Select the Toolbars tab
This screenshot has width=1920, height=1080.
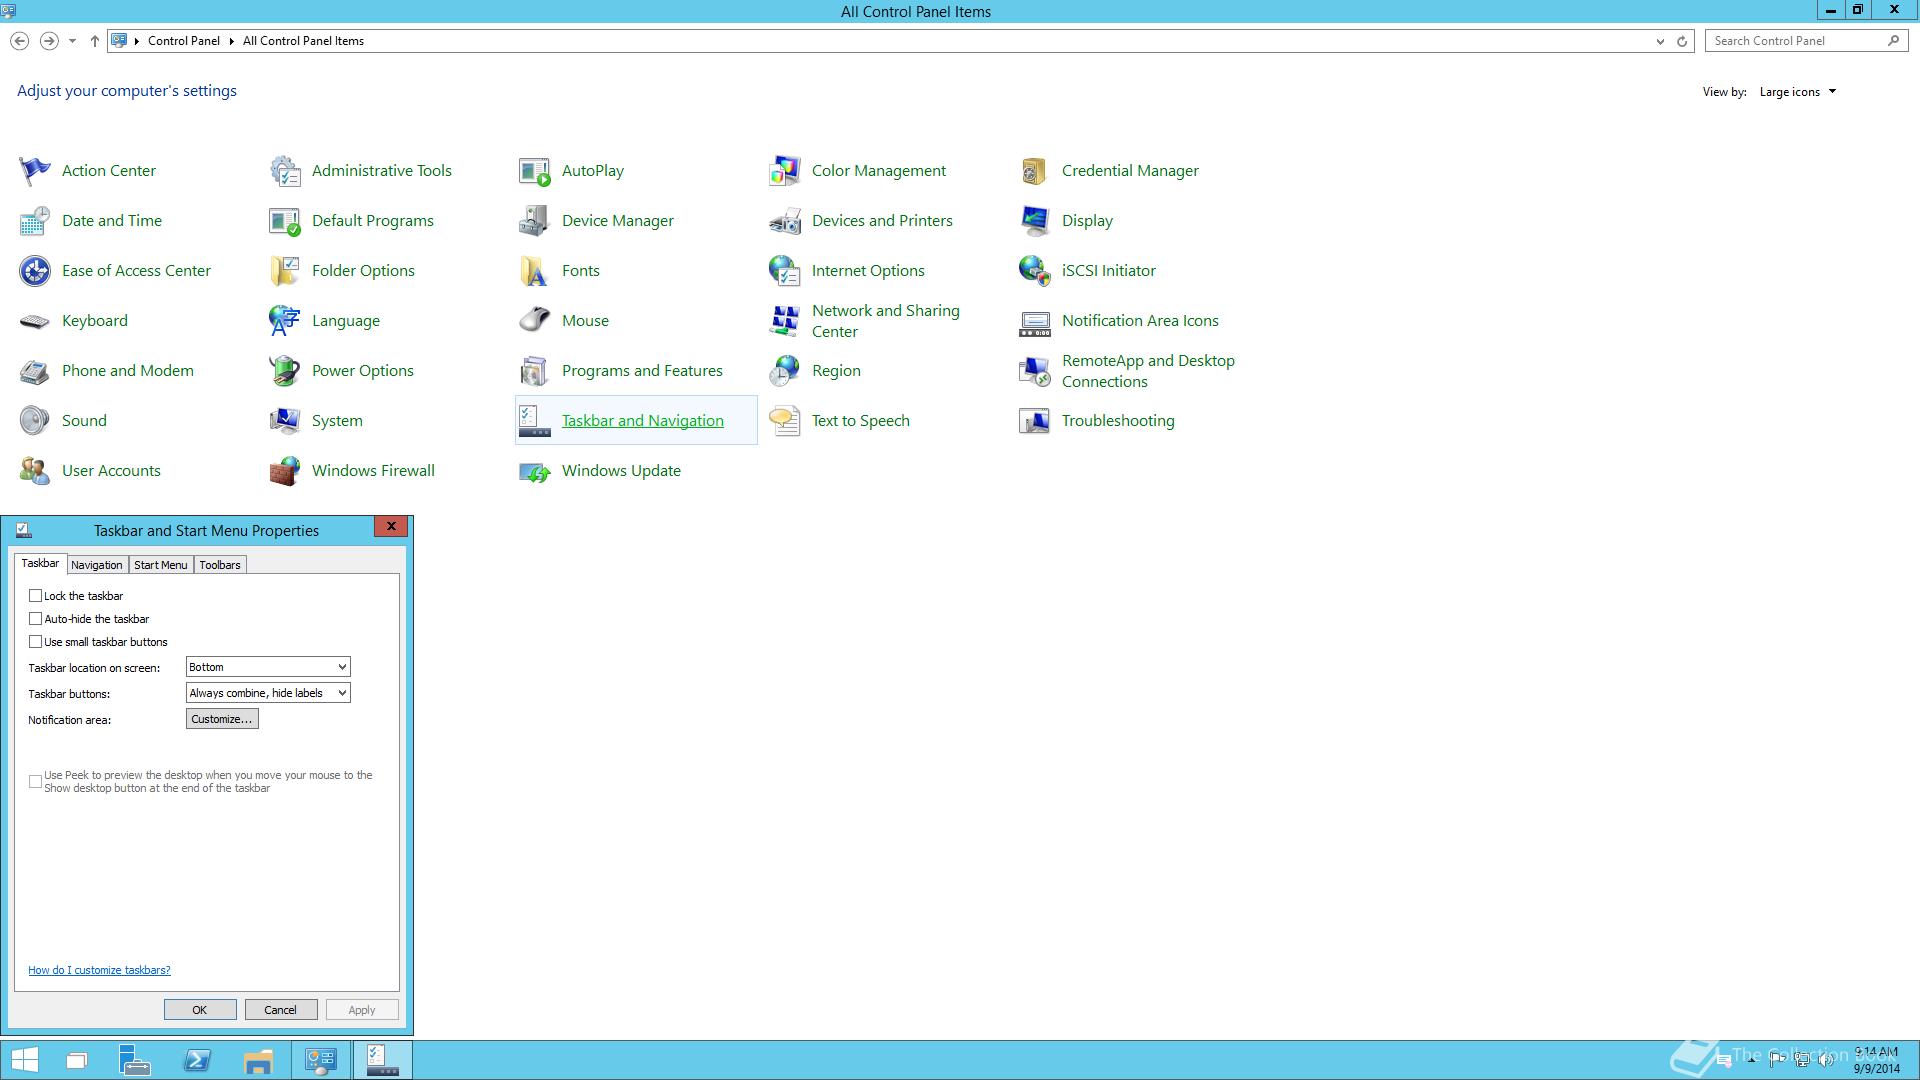[x=220, y=565]
